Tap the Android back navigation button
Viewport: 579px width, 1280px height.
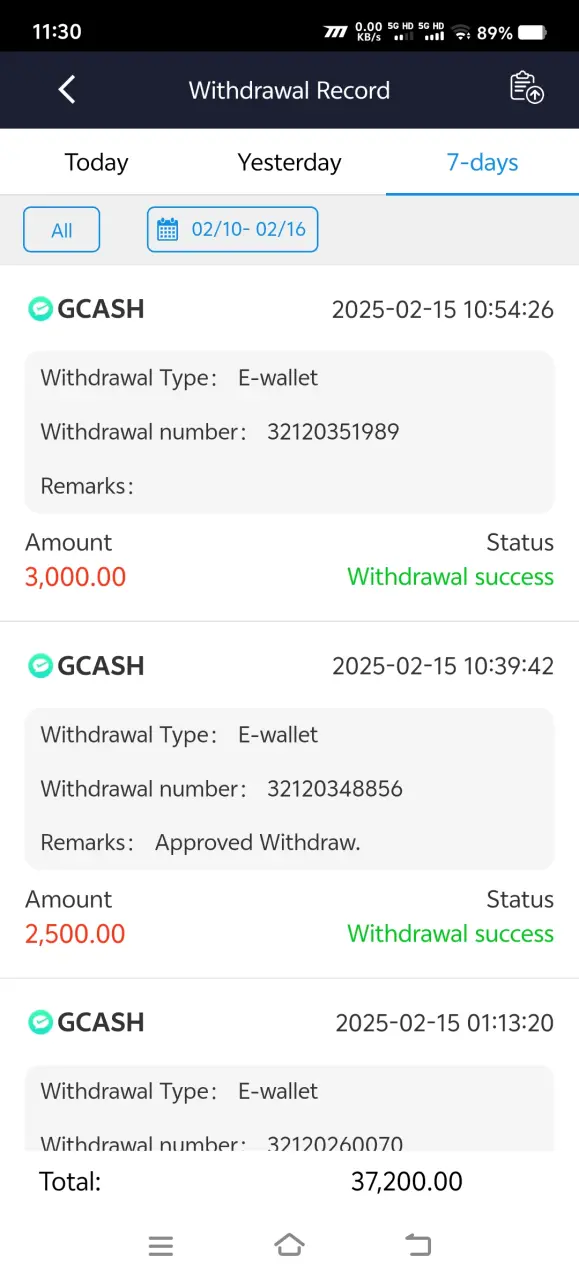[x=417, y=1245]
